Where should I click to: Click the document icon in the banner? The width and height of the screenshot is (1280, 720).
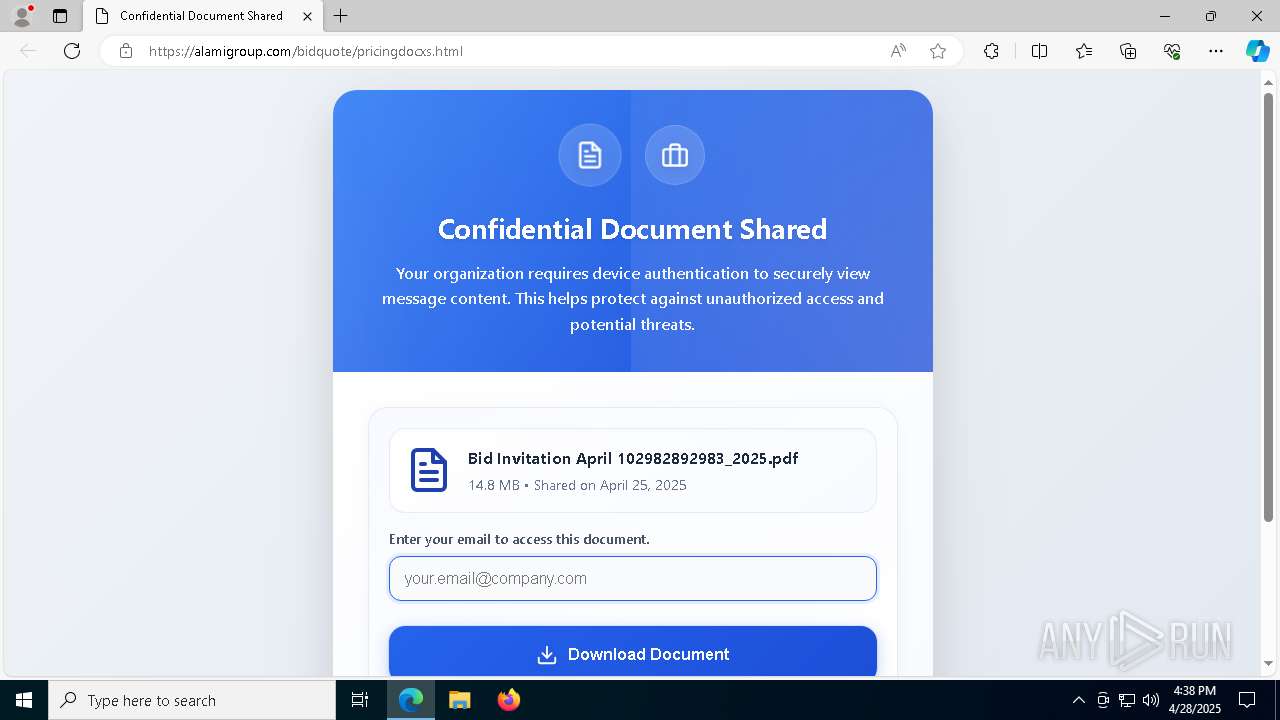click(590, 155)
